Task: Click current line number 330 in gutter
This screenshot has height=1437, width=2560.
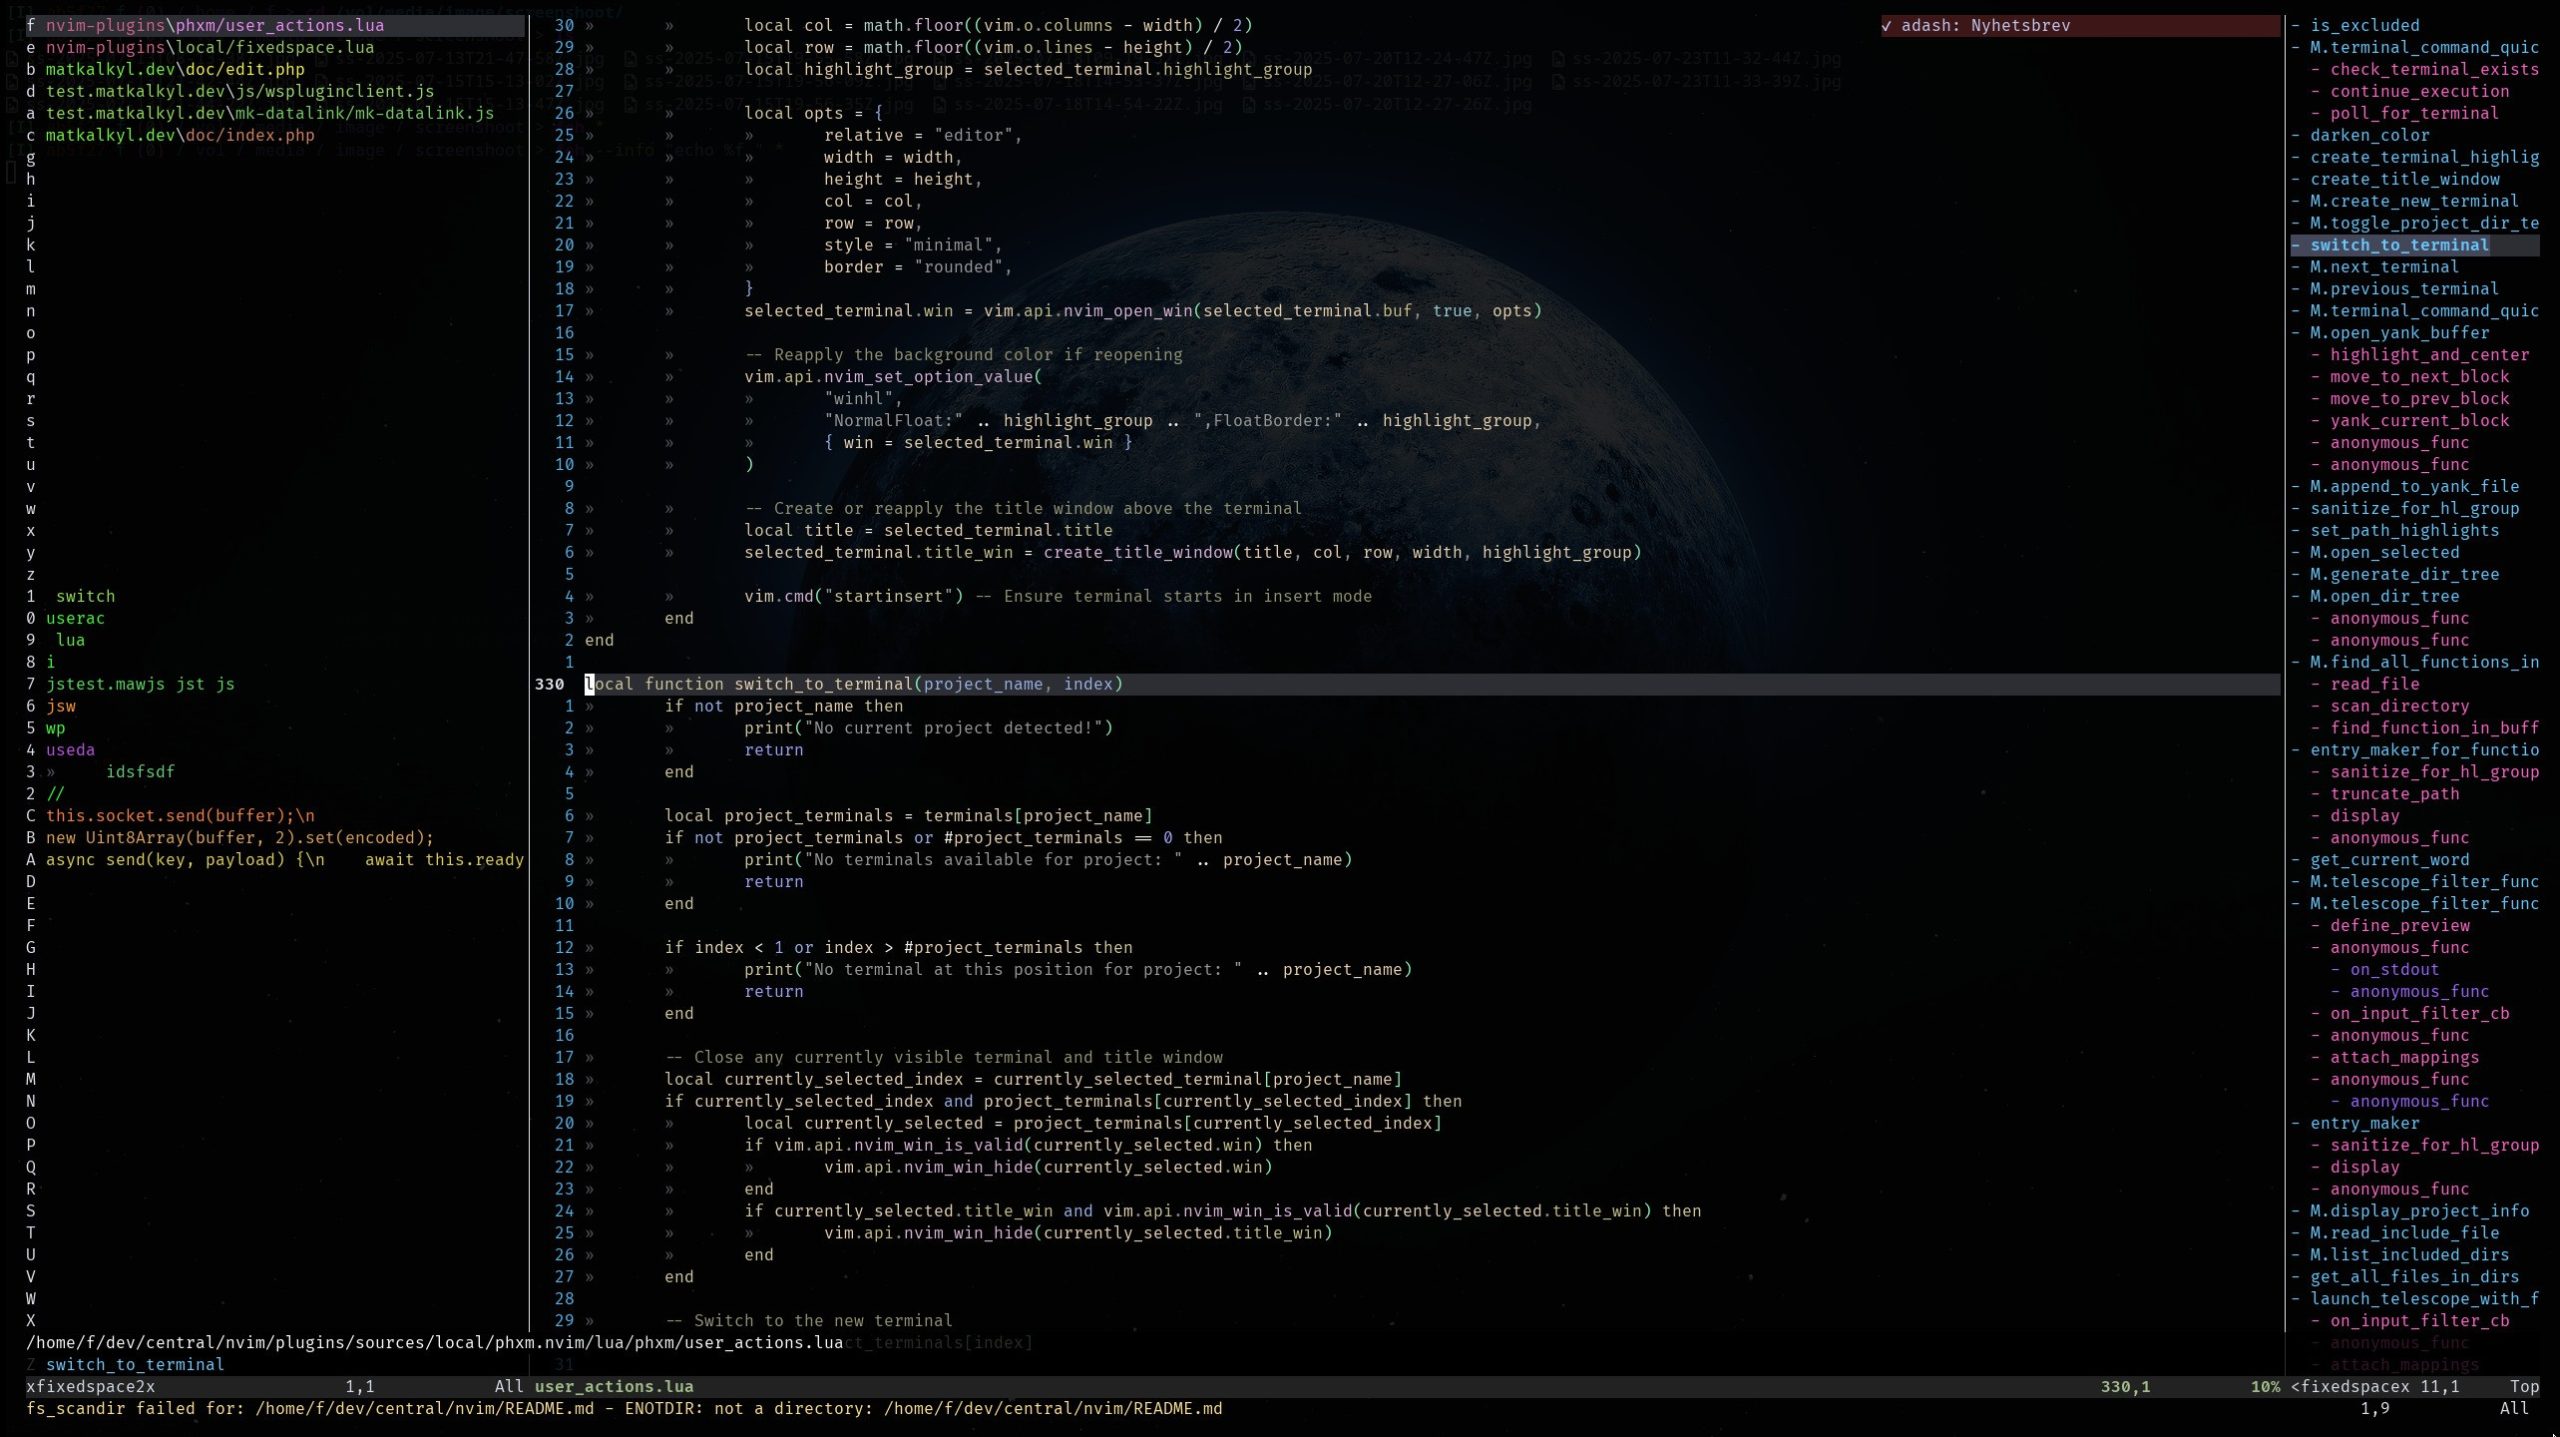Action: click(549, 685)
